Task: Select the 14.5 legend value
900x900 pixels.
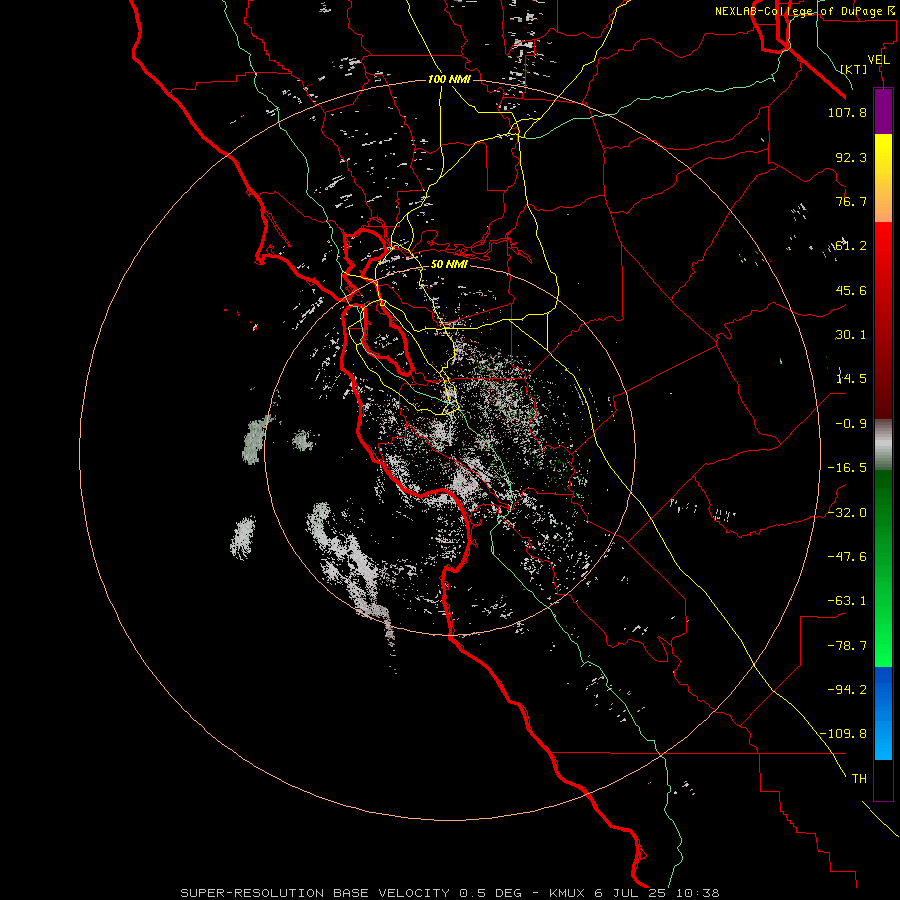Action: (851, 379)
